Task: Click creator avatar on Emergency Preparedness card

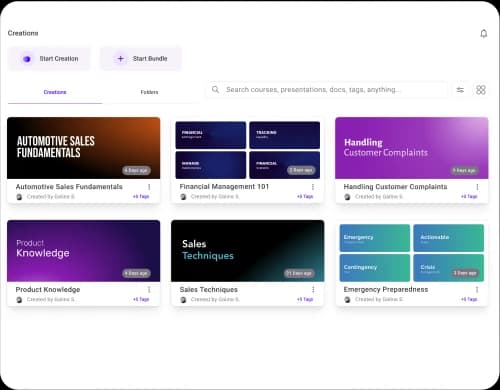Action: pos(347,300)
